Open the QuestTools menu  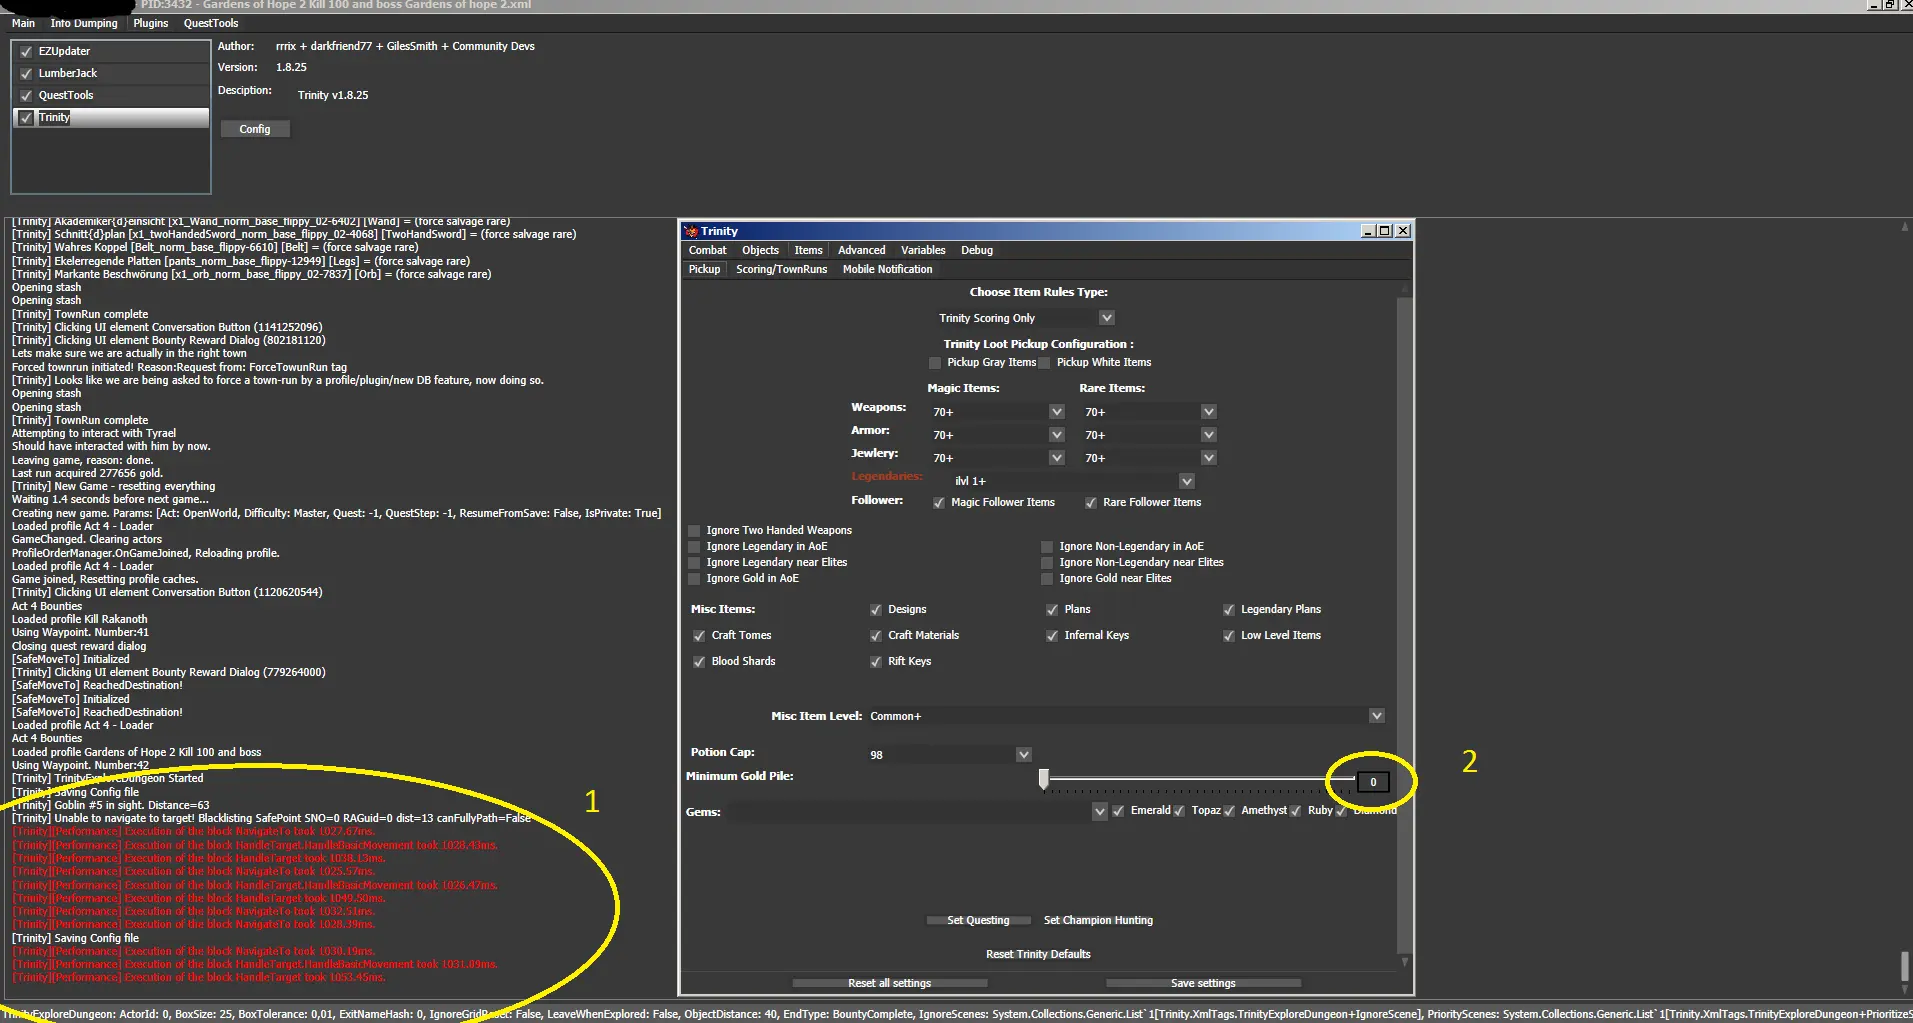point(210,23)
